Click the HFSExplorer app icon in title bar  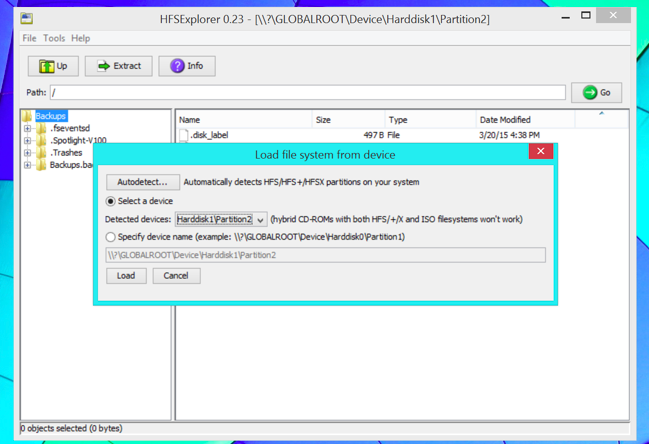27,19
